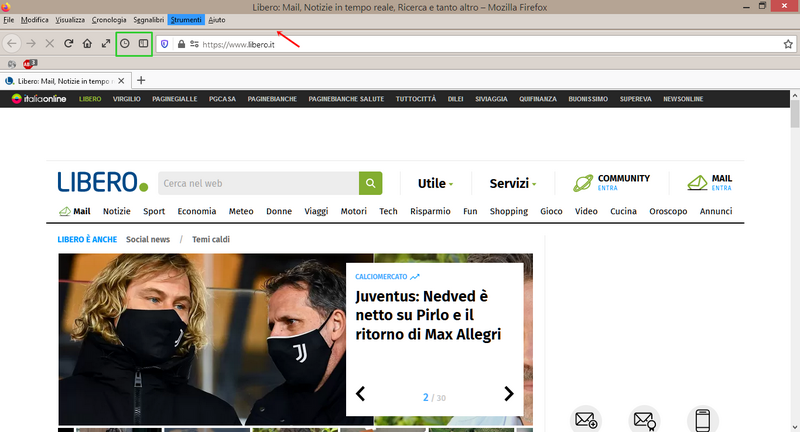The height and width of the screenshot is (432, 800).
Task: Open the Cronologia menu
Action: coord(109,20)
